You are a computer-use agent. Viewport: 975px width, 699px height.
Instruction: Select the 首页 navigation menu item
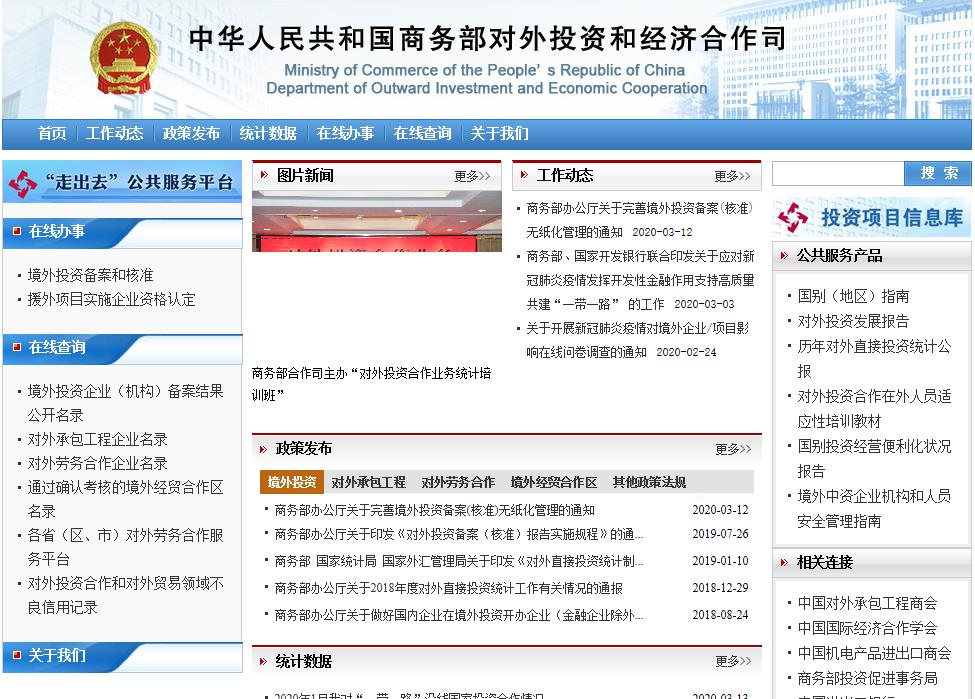(52, 133)
